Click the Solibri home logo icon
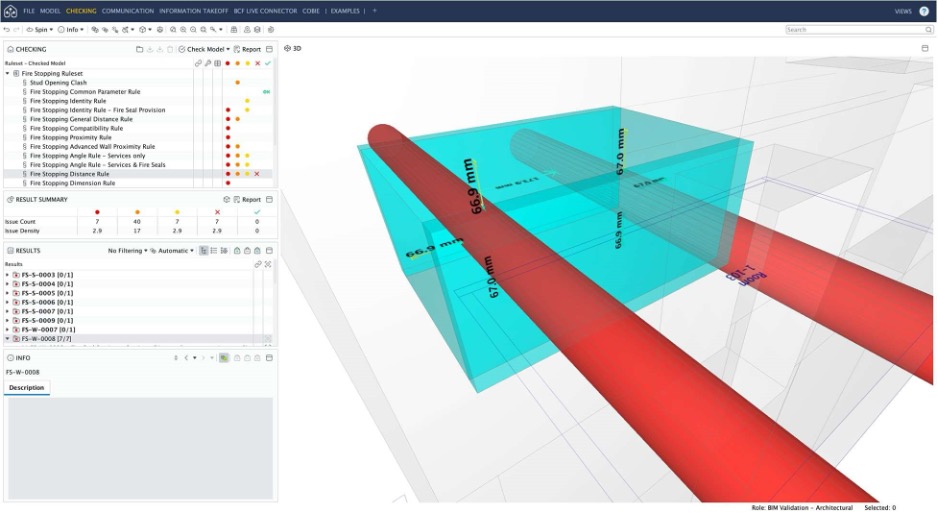The image size is (938, 514). pyautogui.click(x=10, y=11)
